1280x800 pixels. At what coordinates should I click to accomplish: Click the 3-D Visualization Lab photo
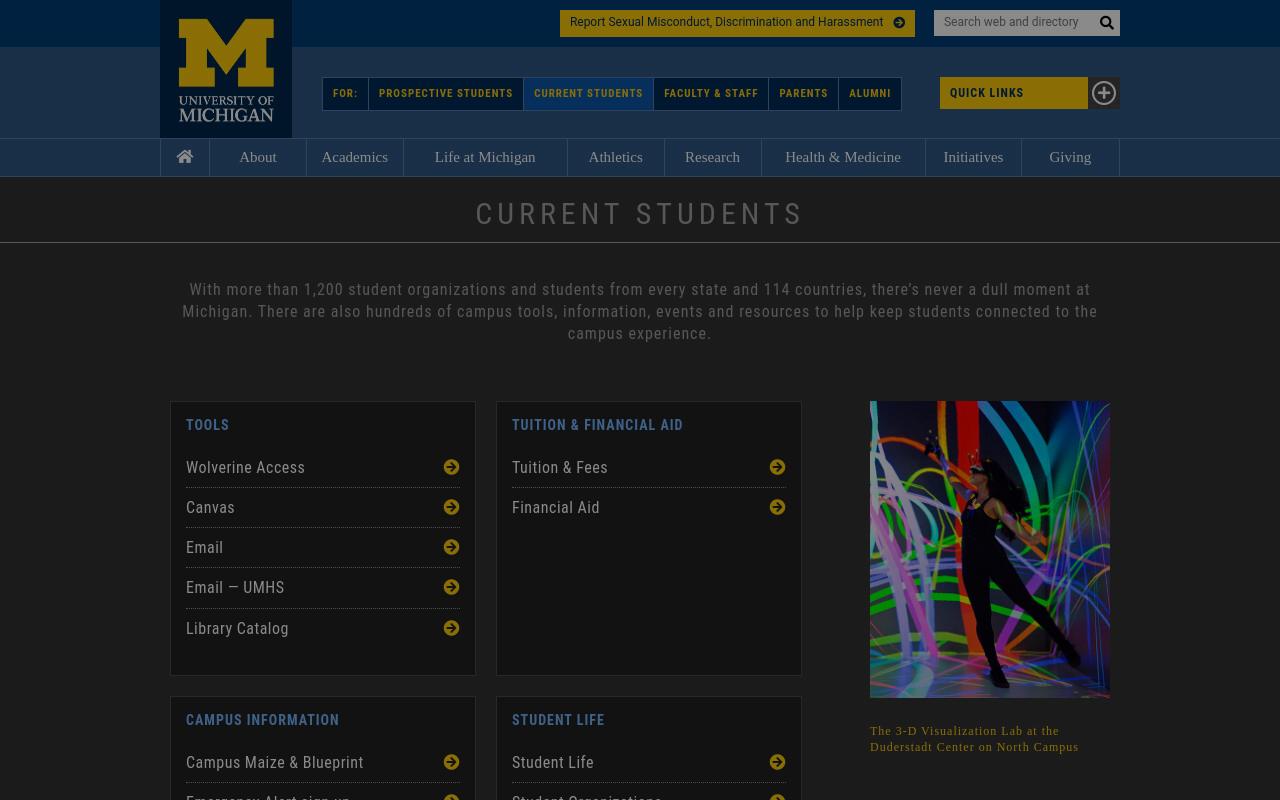coord(990,549)
